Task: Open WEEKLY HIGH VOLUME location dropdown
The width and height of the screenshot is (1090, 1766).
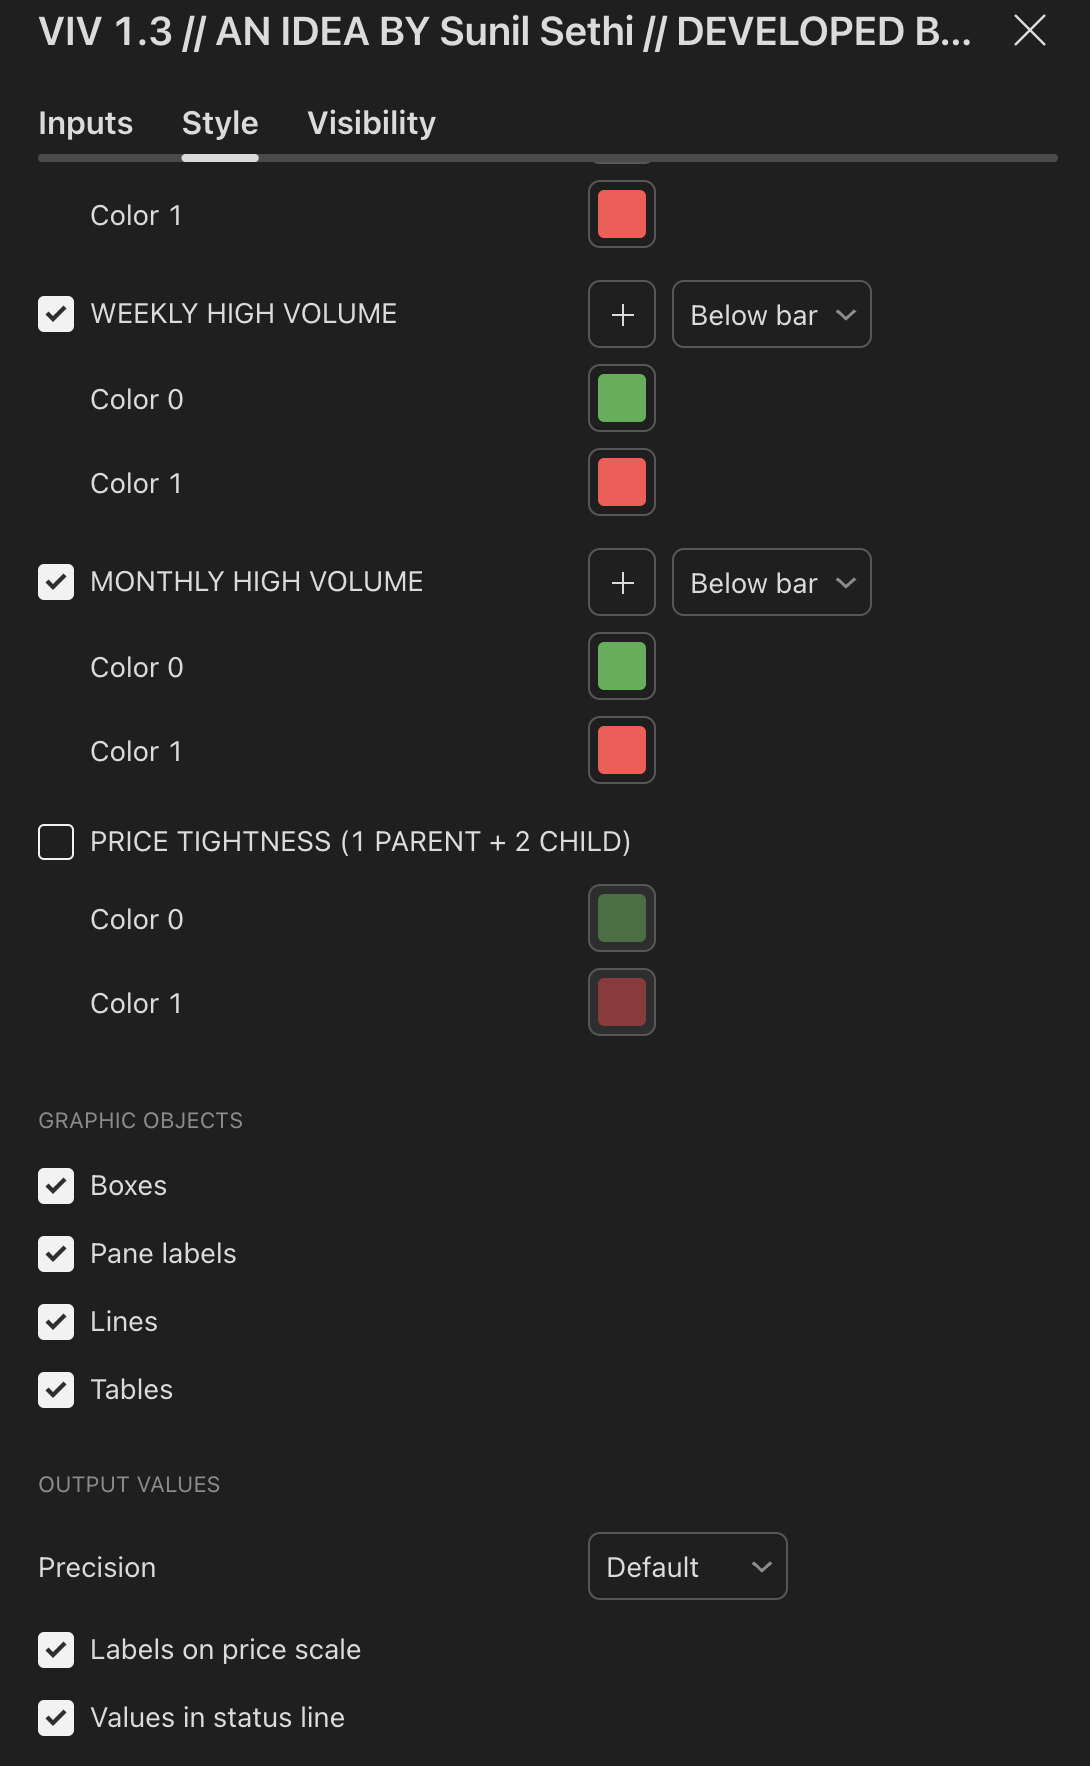Action: (x=771, y=315)
